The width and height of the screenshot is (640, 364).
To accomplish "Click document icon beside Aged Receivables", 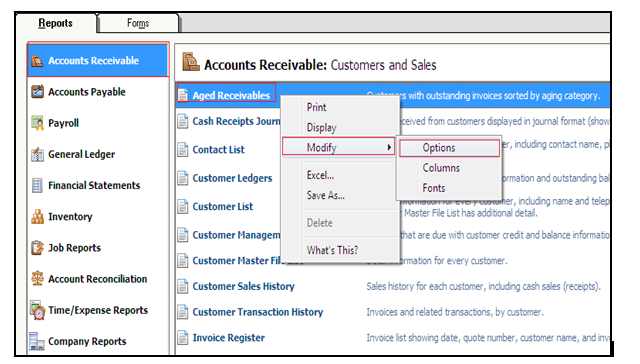I will point(183,95).
